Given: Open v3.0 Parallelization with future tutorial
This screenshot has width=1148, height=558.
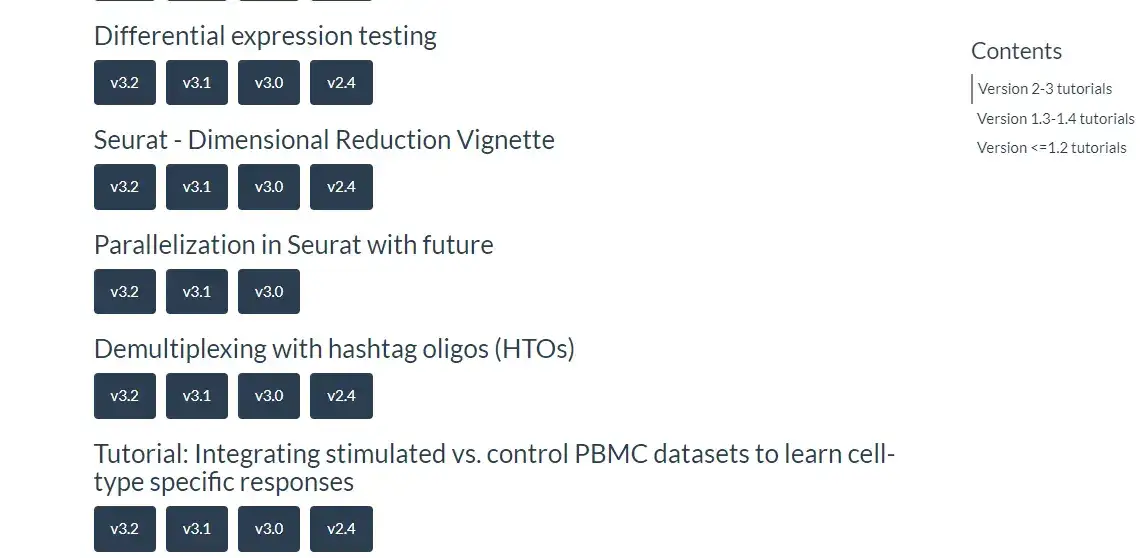Looking at the screenshot, I should [x=269, y=292].
